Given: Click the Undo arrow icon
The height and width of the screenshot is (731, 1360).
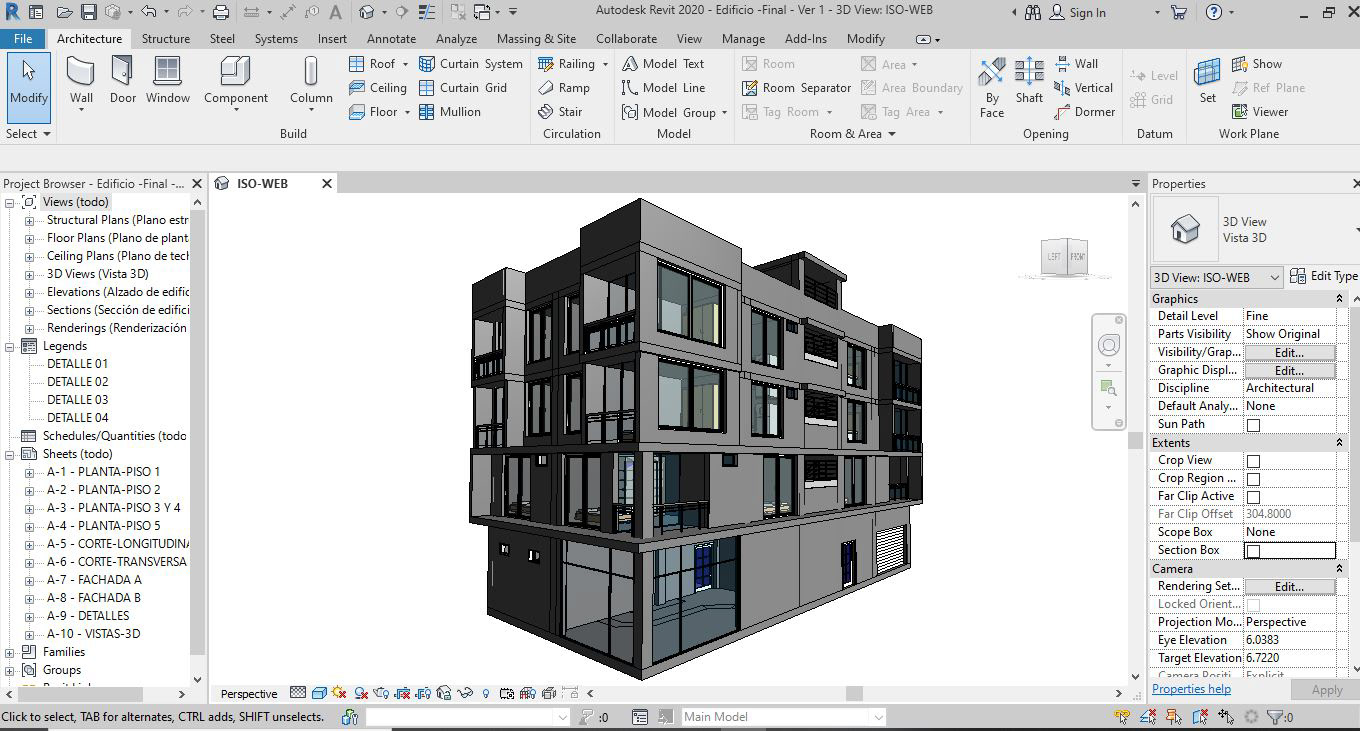Looking at the screenshot, I should (x=149, y=13).
